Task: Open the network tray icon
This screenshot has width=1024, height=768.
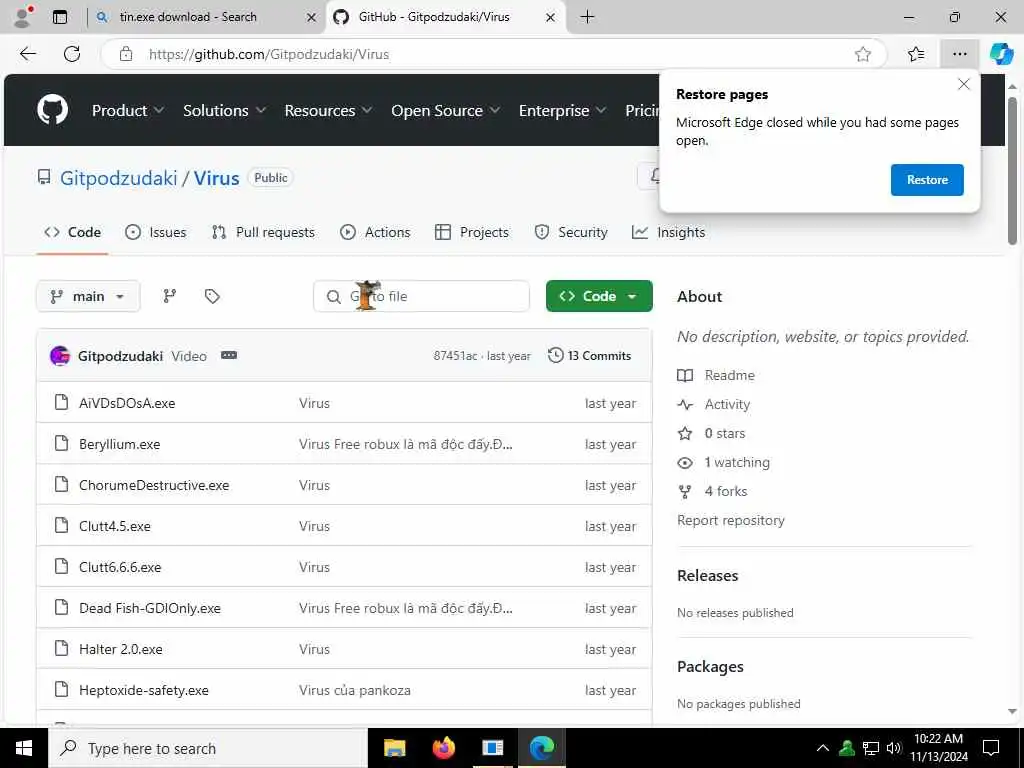Action: (871, 748)
